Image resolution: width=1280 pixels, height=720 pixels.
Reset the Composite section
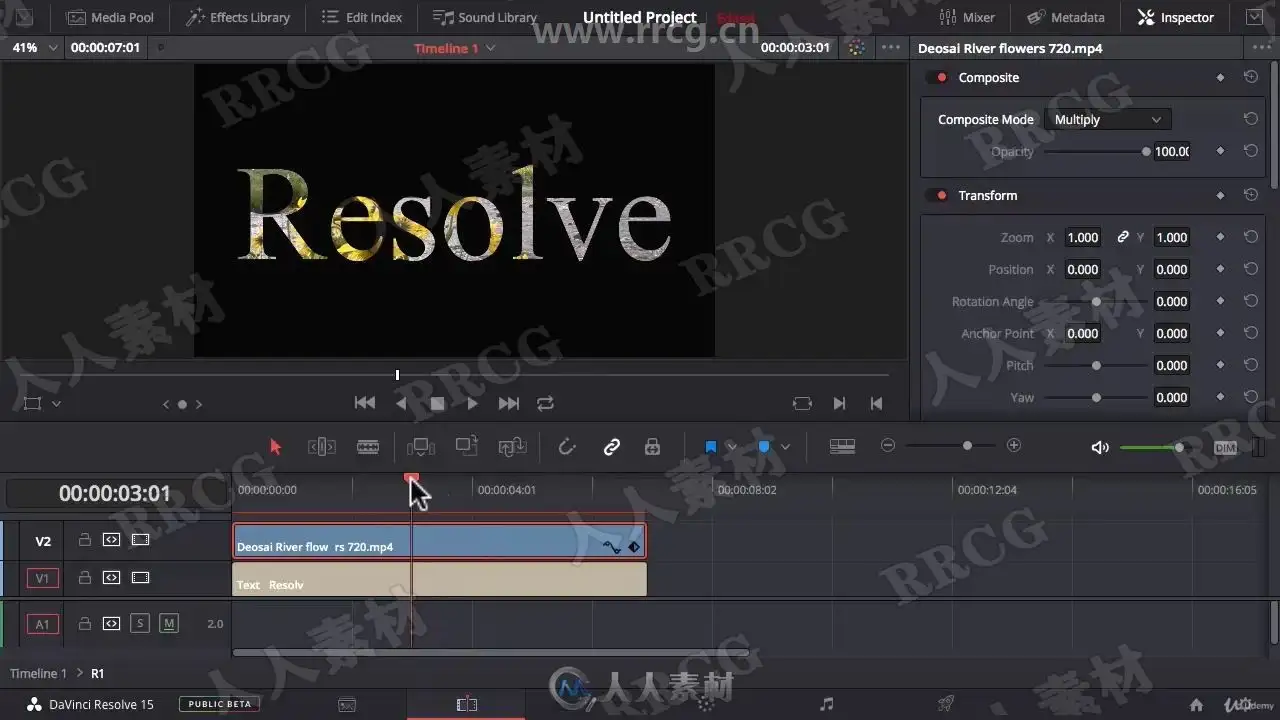tap(1250, 77)
